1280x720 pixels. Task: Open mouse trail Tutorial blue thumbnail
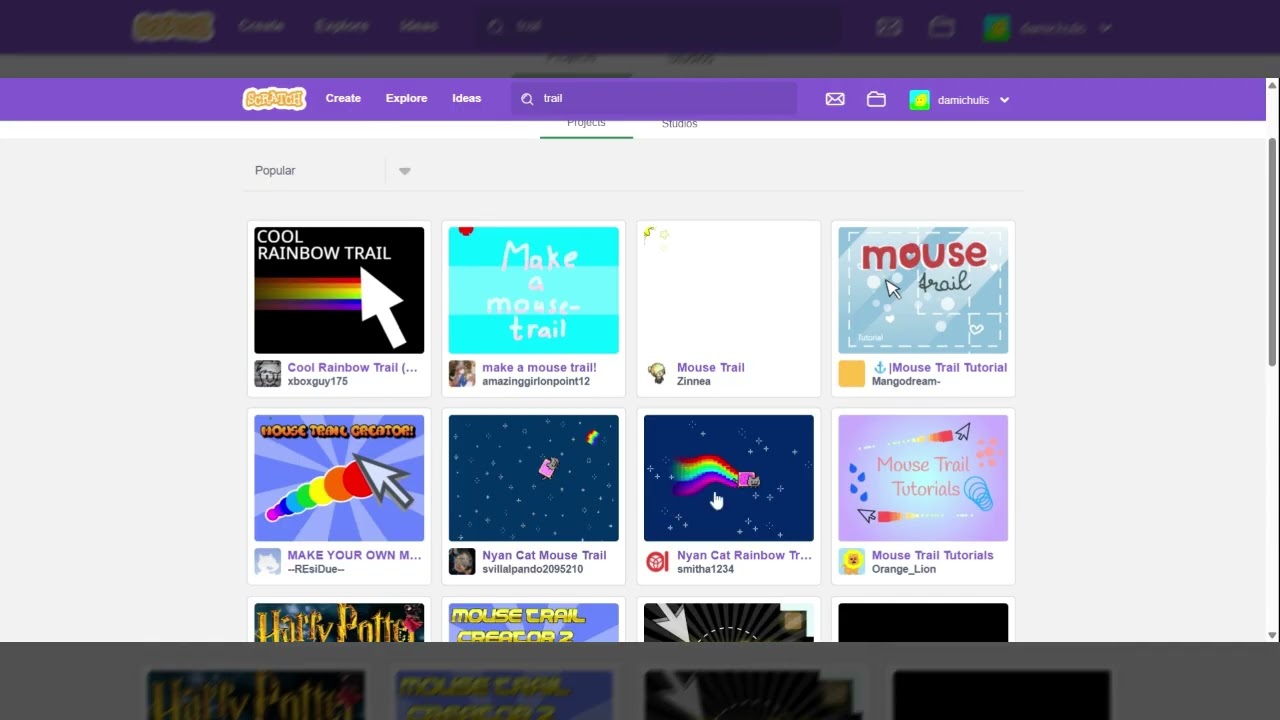(x=923, y=290)
